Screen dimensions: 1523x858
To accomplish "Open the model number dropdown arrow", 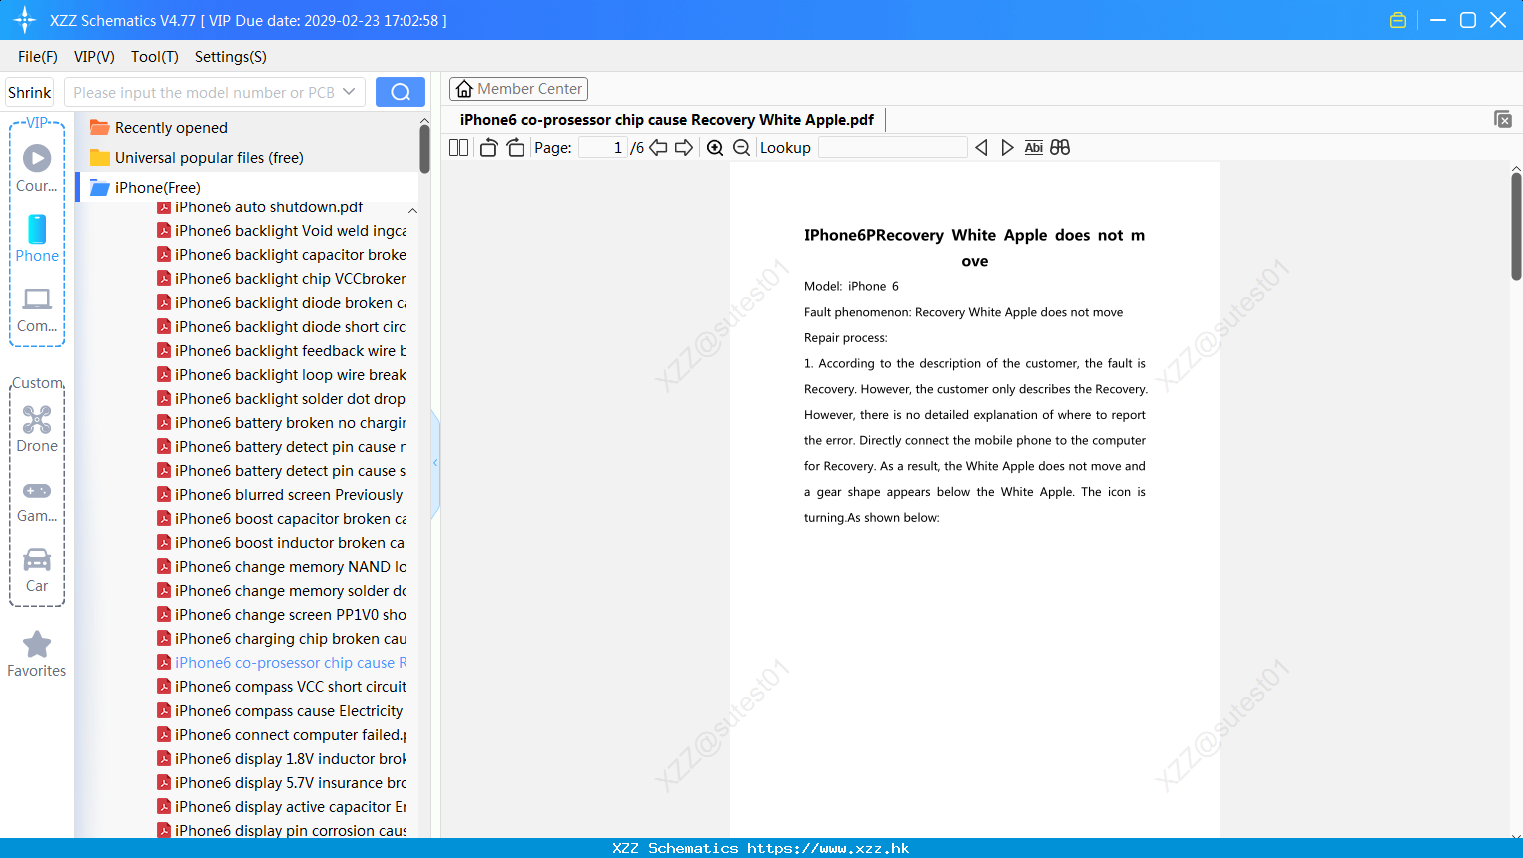I will (349, 92).
